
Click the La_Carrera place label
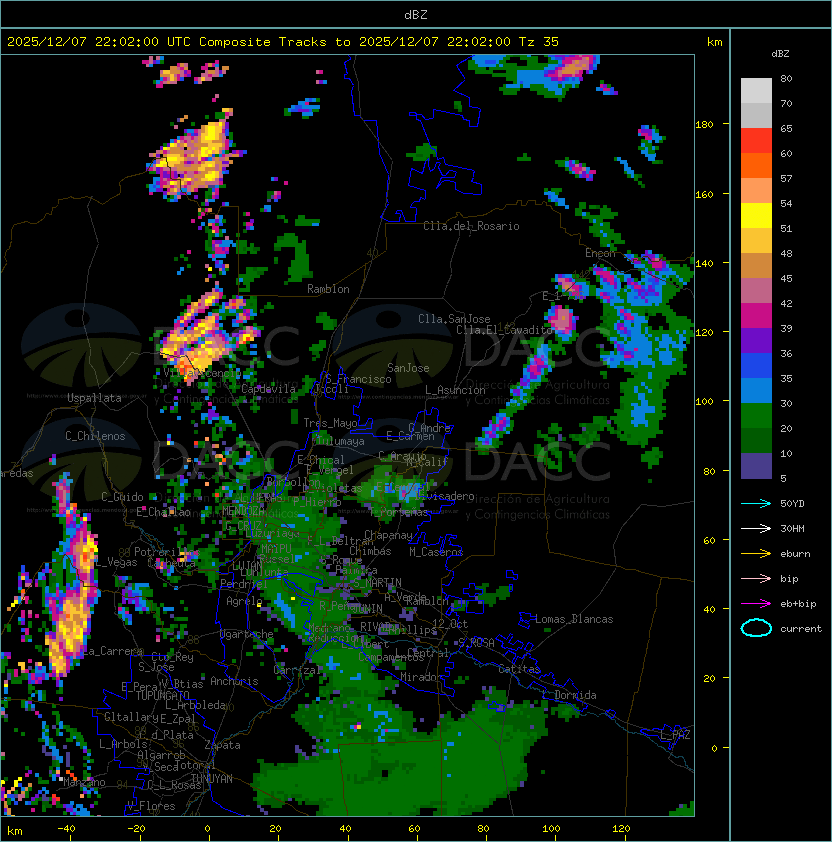click(x=112, y=651)
